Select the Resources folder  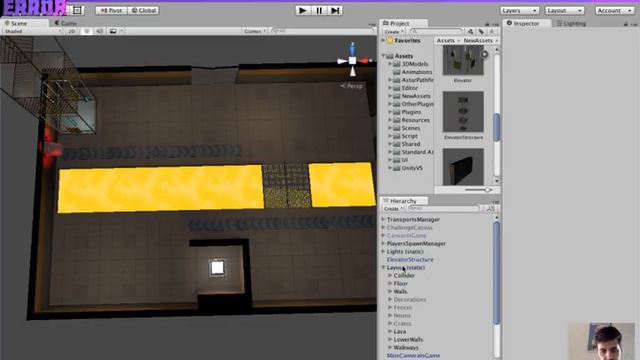tap(416, 120)
